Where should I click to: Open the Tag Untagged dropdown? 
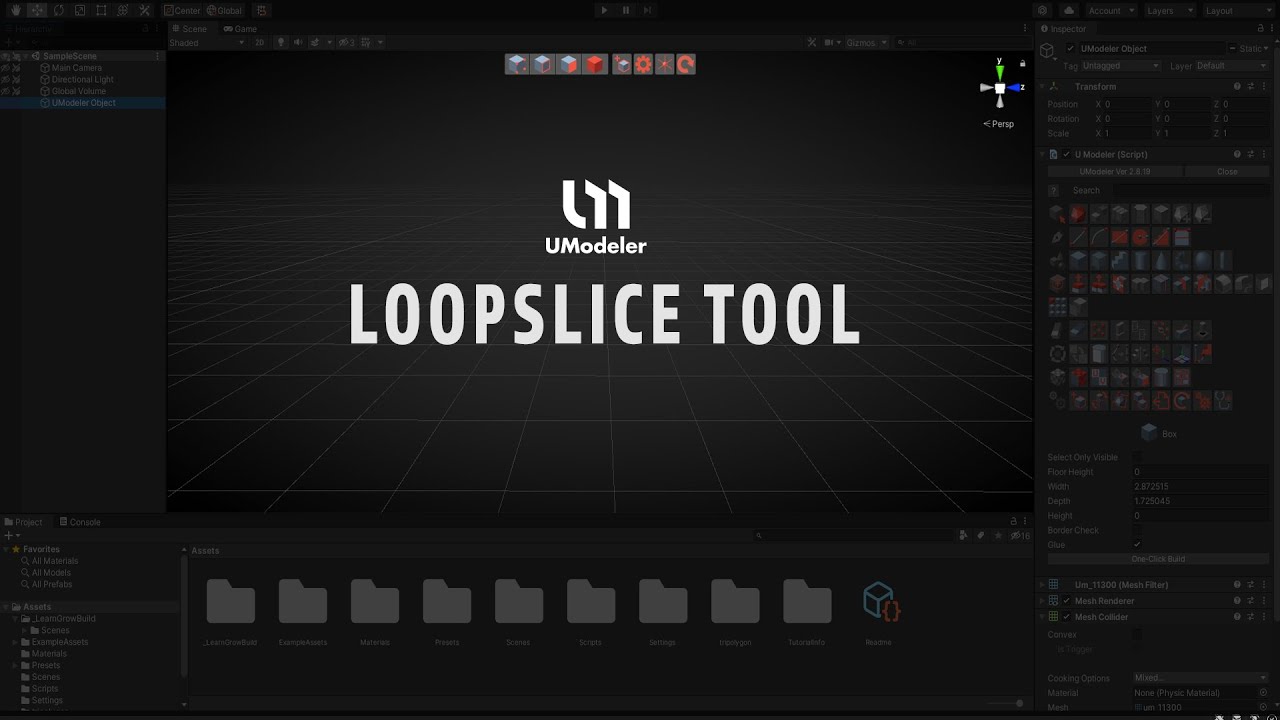tap(1121, 66)
